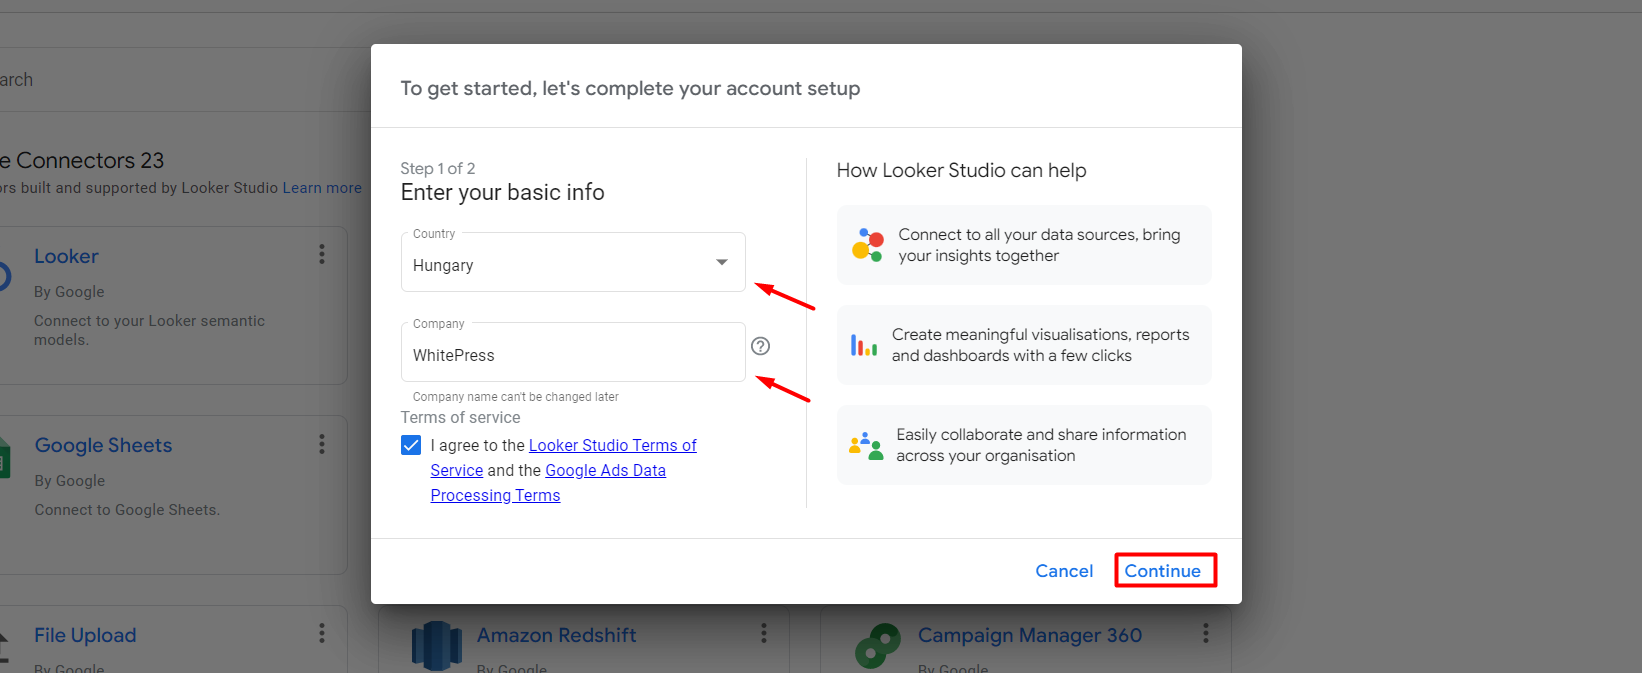Select the Campaign Manager 360 connector title
1642x673 pixels.
point(1030,635)
